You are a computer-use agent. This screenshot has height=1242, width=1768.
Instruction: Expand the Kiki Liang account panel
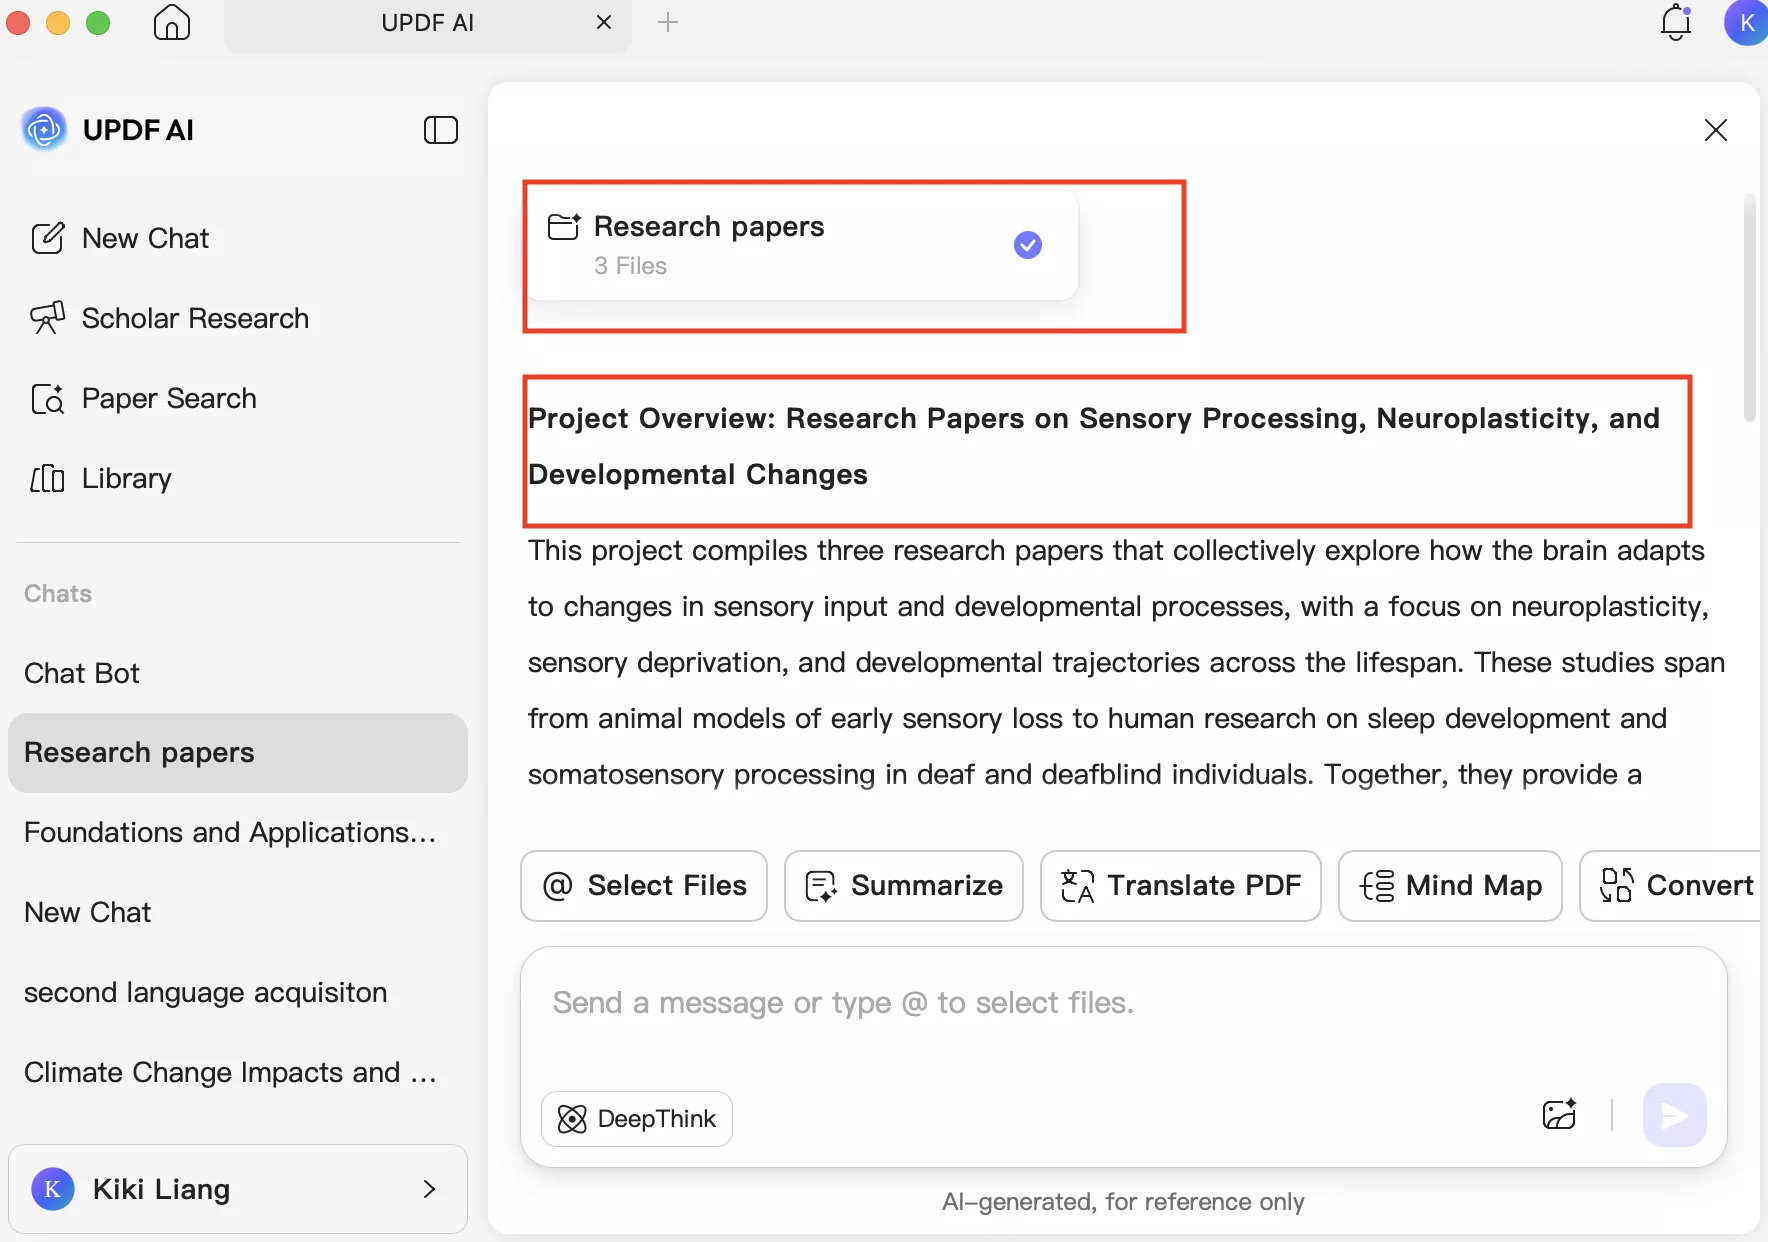[430, 1189]
